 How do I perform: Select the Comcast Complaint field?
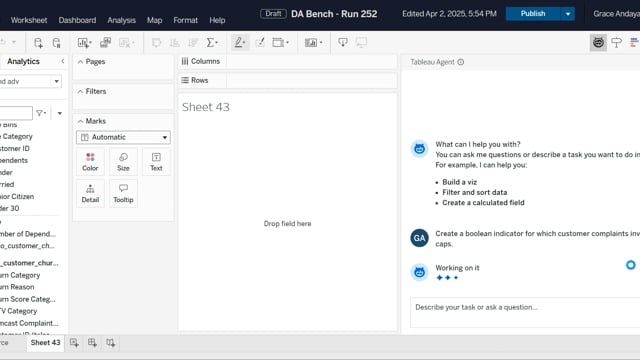click(29, 323)
